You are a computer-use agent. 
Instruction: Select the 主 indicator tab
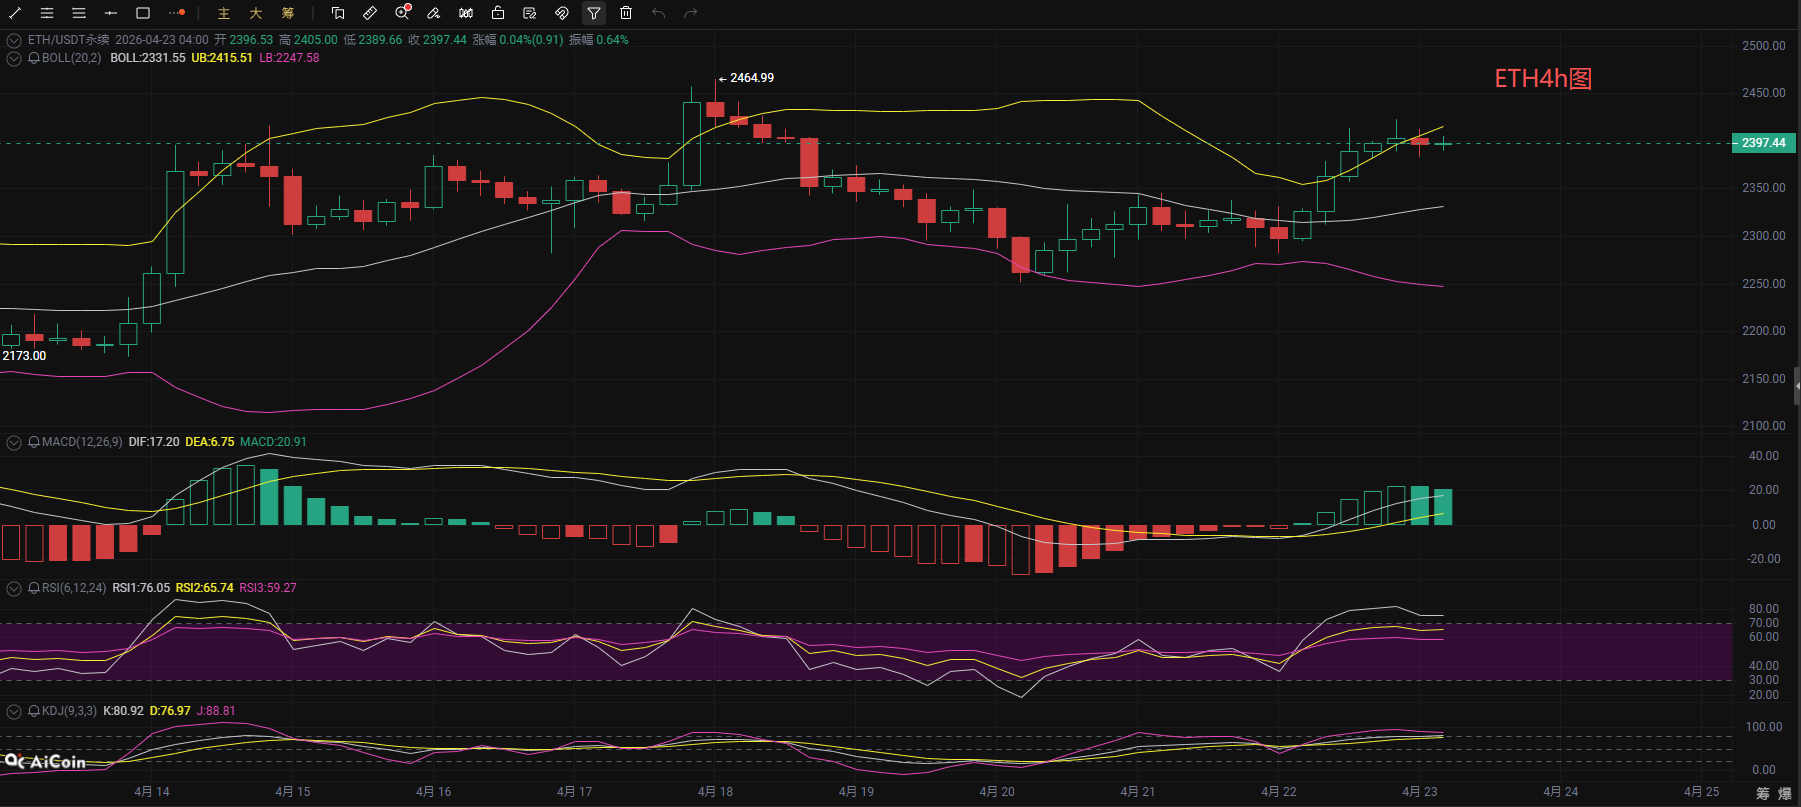(224, 13)
